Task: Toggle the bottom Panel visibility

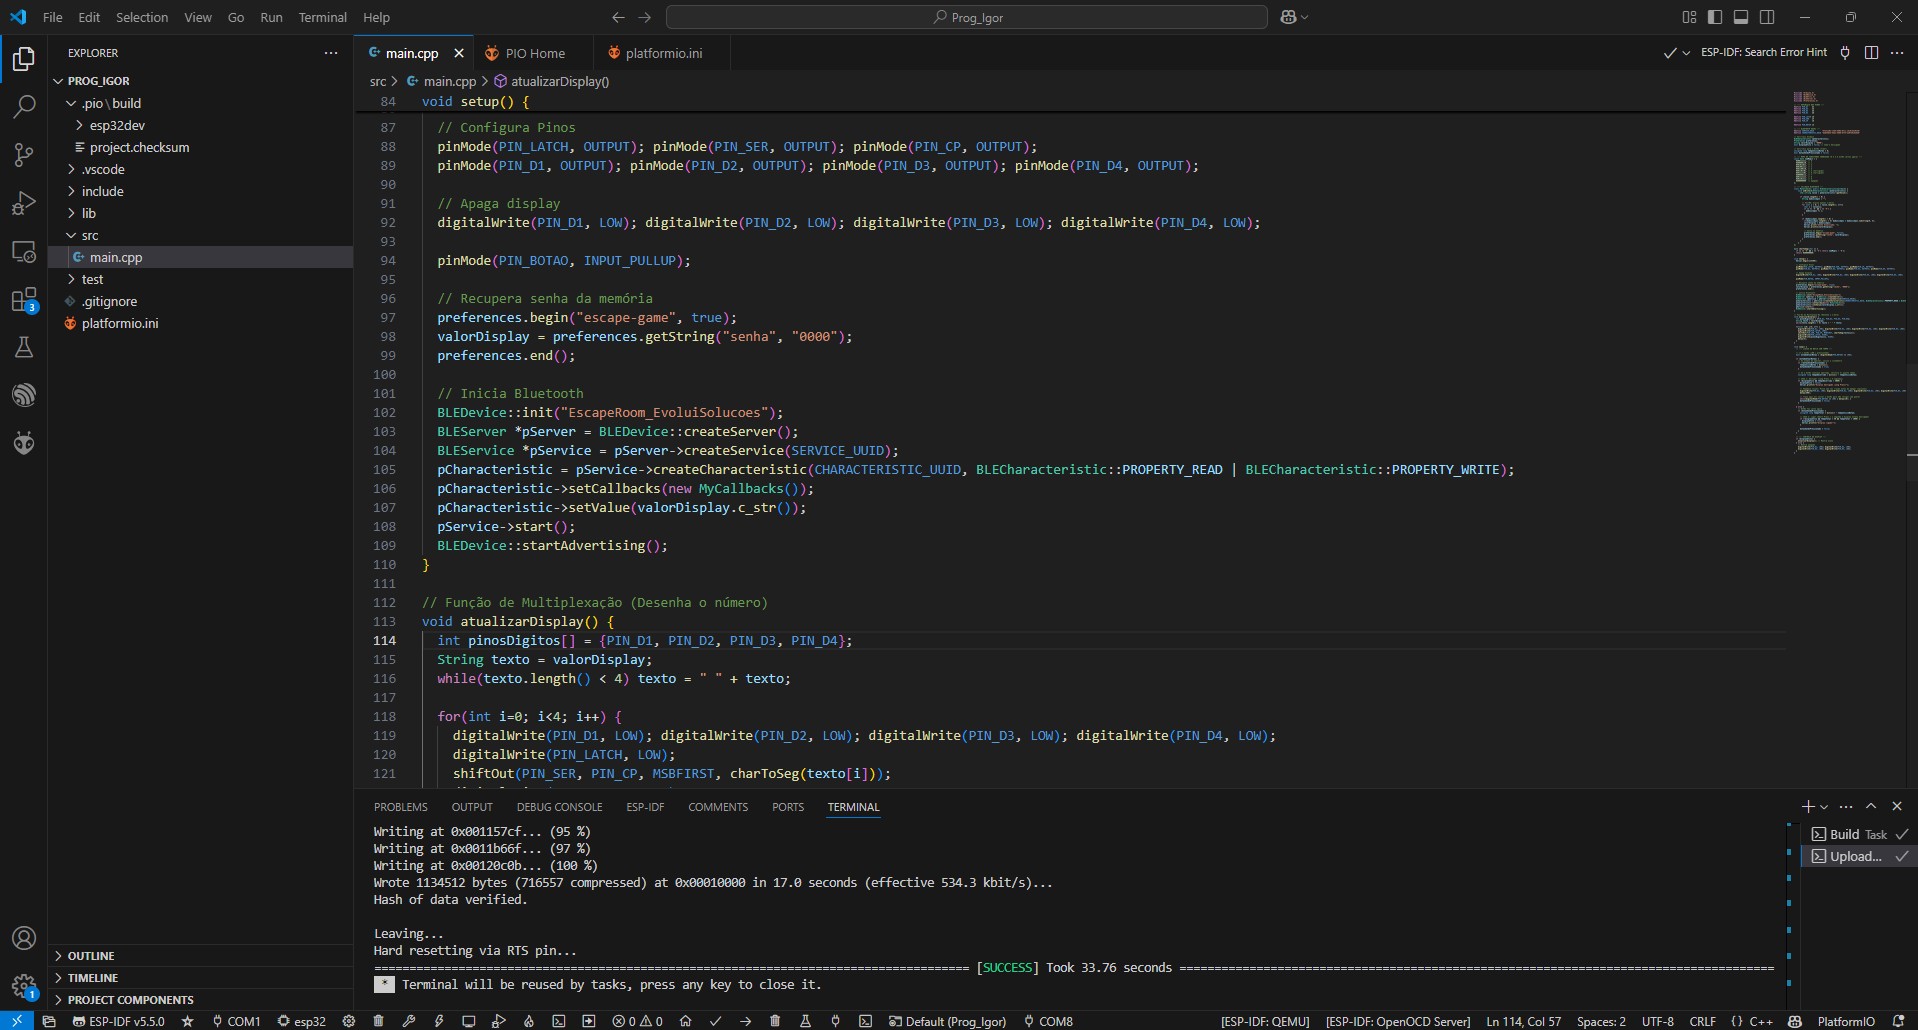Action: click(x=1741, y=17)
